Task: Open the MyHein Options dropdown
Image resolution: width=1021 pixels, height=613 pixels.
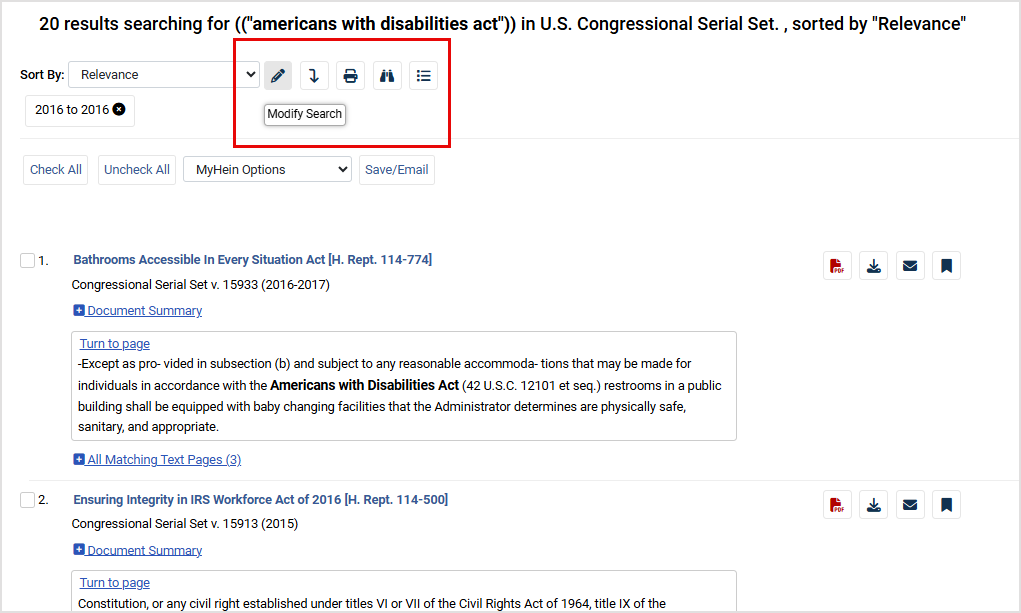Action: coord(267,170)
